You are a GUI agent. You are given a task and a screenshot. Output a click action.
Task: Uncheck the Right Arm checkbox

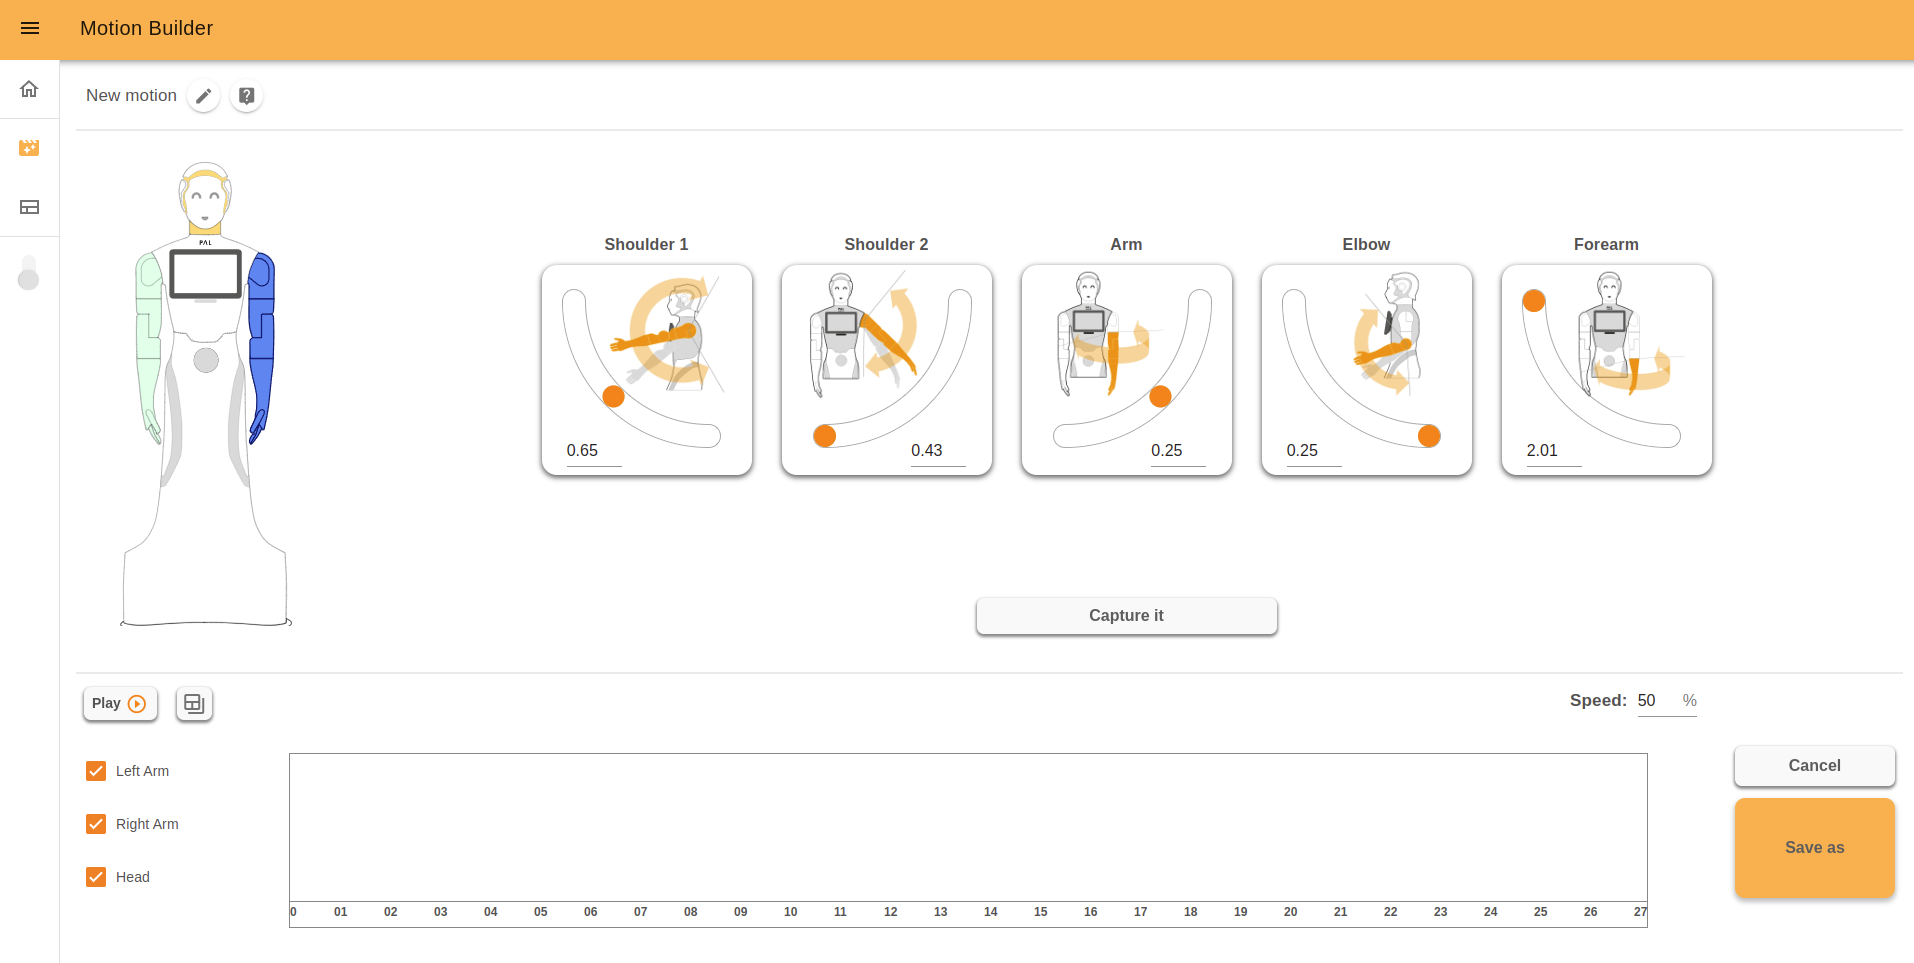coord(96,824)
